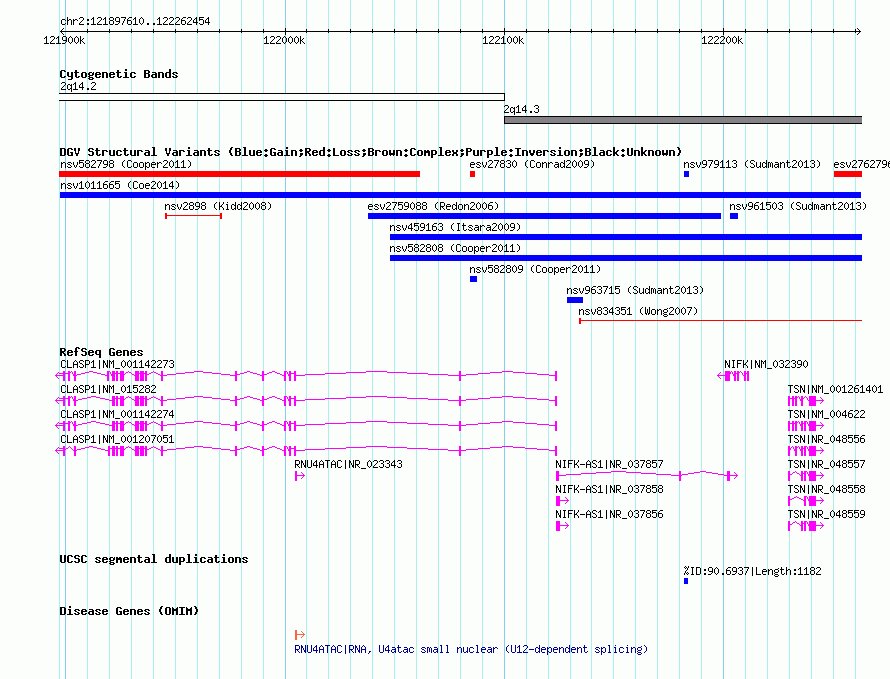Image resolution: width=890 pixels, height=679 pixels.
Task: Click the red nsv582798 loss variant bar
Action: [240, 174]
